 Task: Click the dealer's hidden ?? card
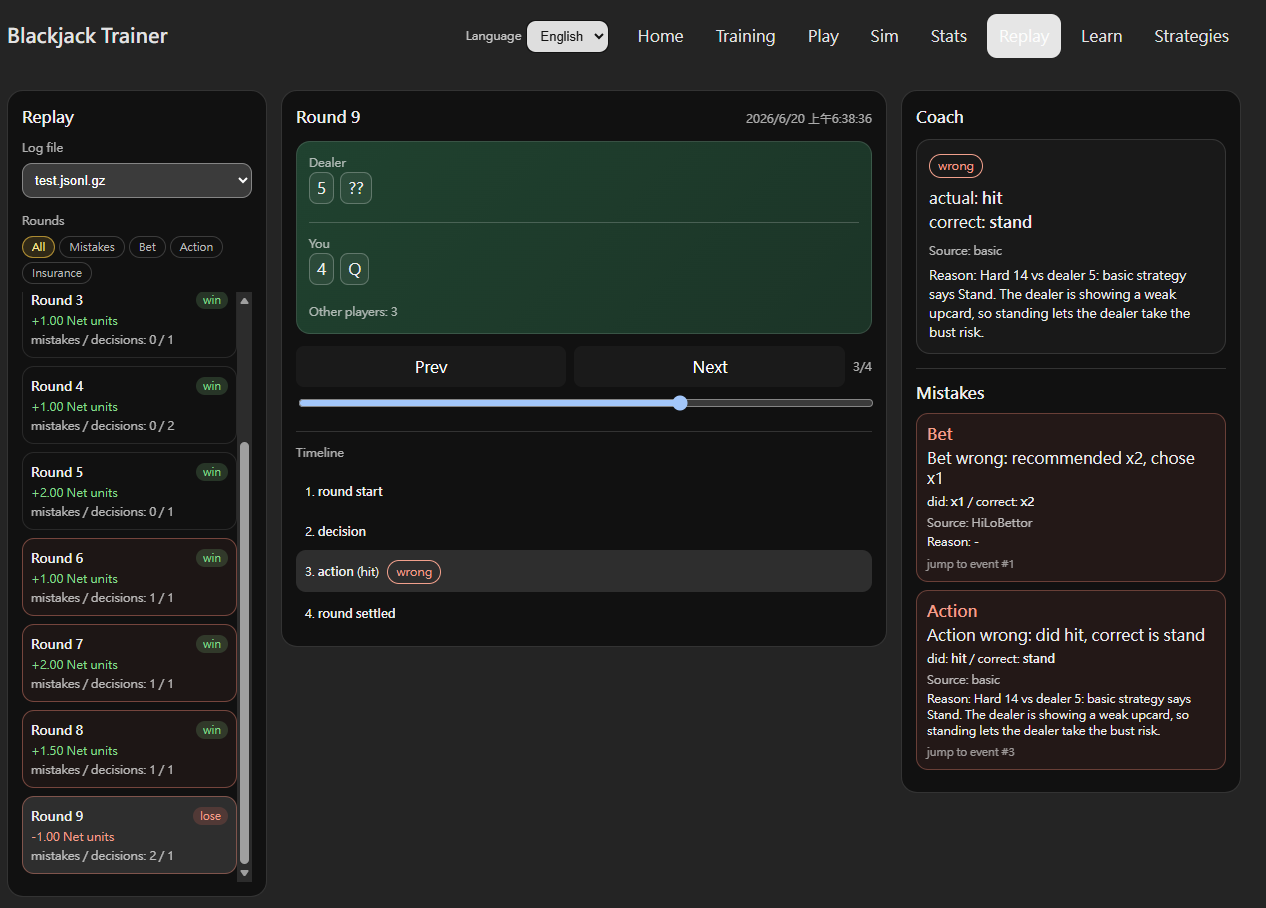coord(356,188)
